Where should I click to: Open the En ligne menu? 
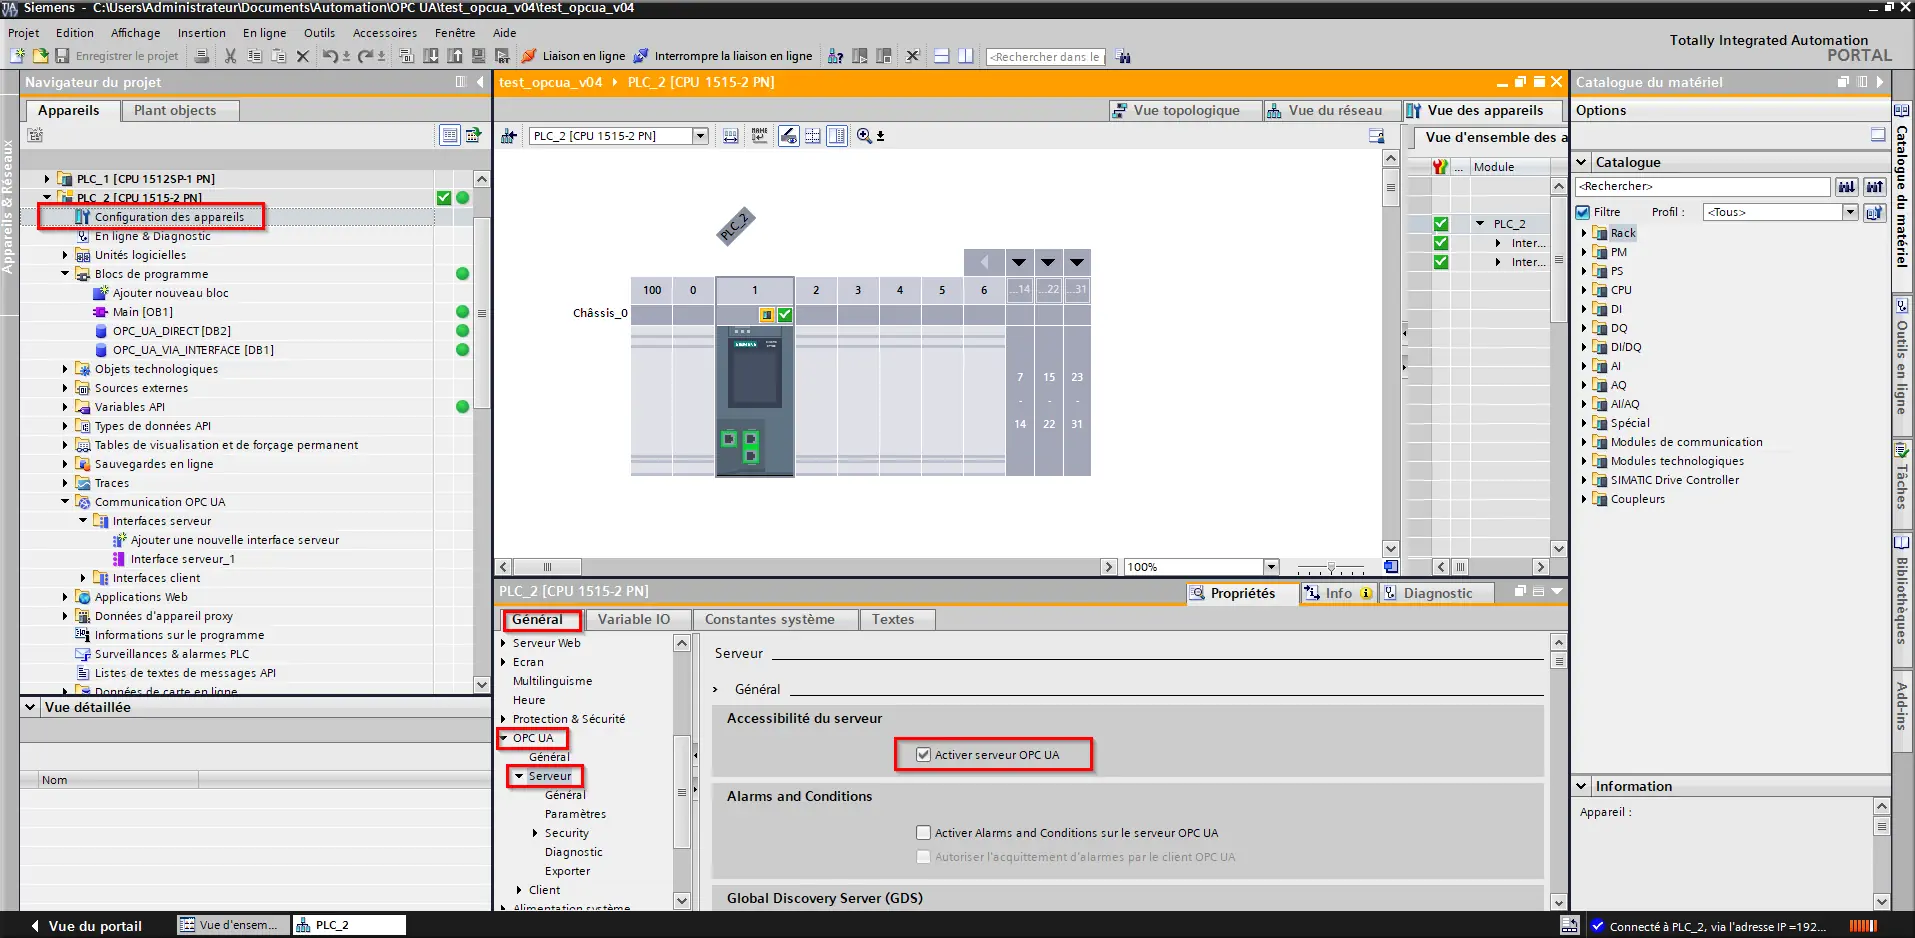pos(265,33)
